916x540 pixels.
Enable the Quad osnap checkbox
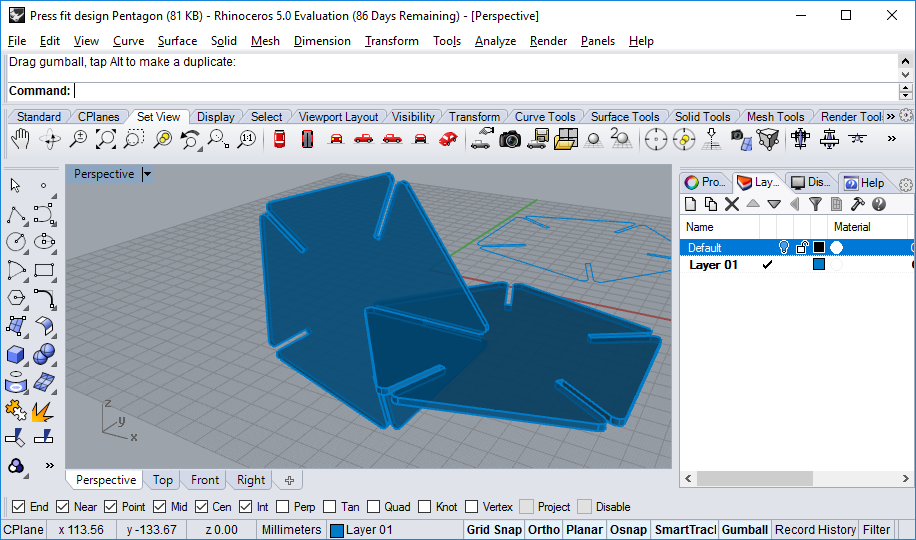(x=373, y=507)
